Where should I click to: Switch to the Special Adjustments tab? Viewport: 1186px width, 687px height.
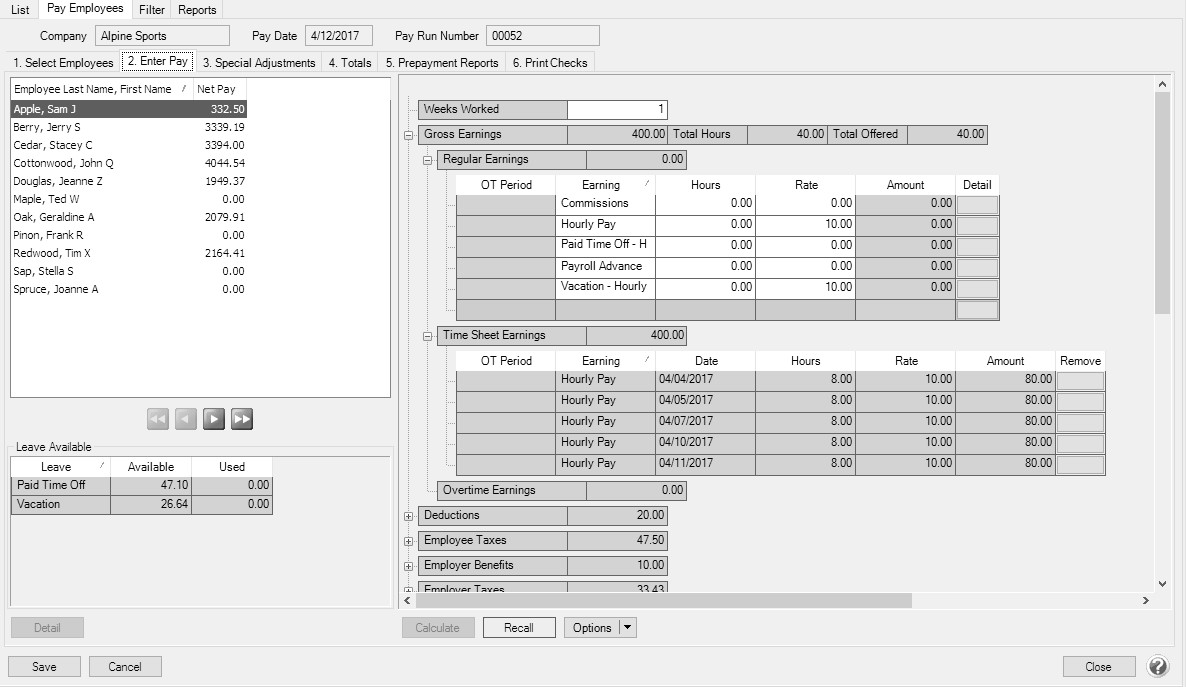(258, 63)
